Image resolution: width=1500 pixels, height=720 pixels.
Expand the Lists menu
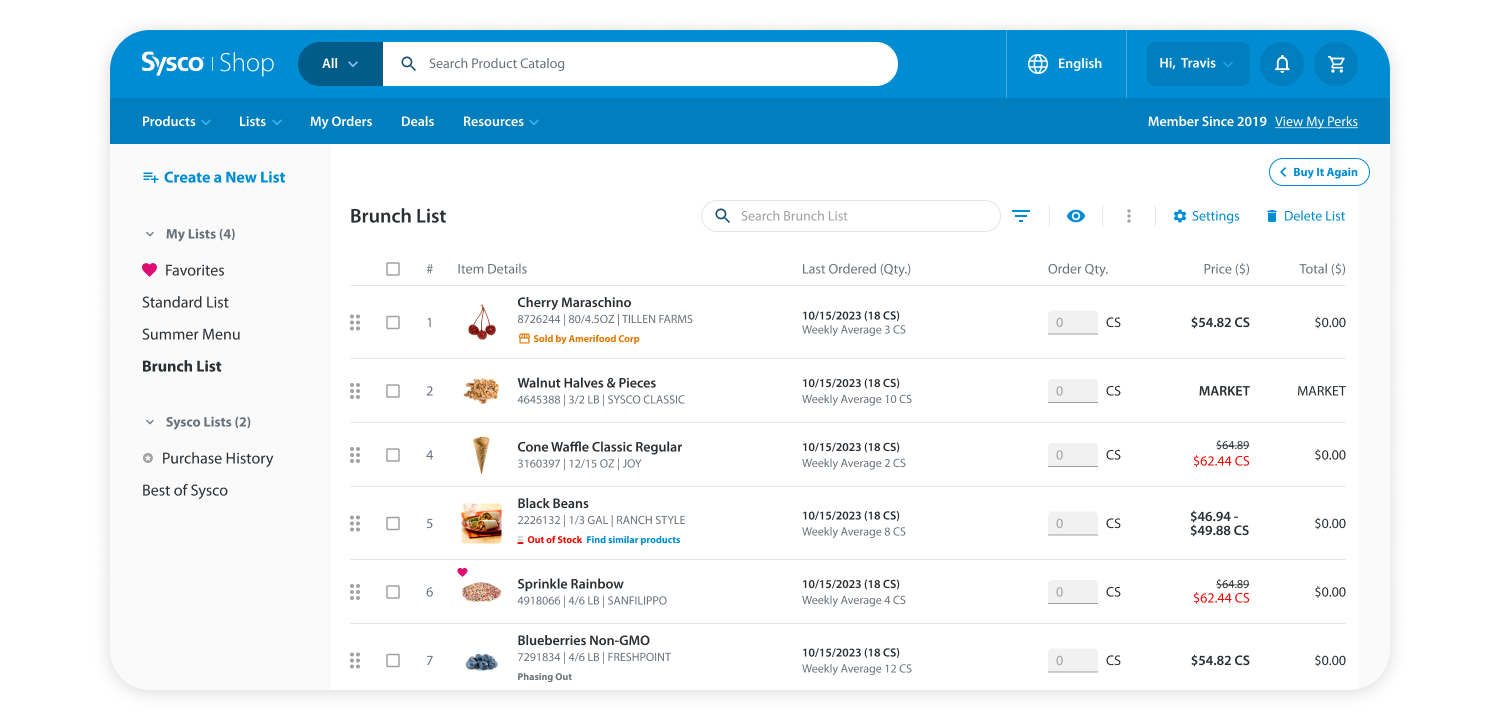click(x=260, y=121)
